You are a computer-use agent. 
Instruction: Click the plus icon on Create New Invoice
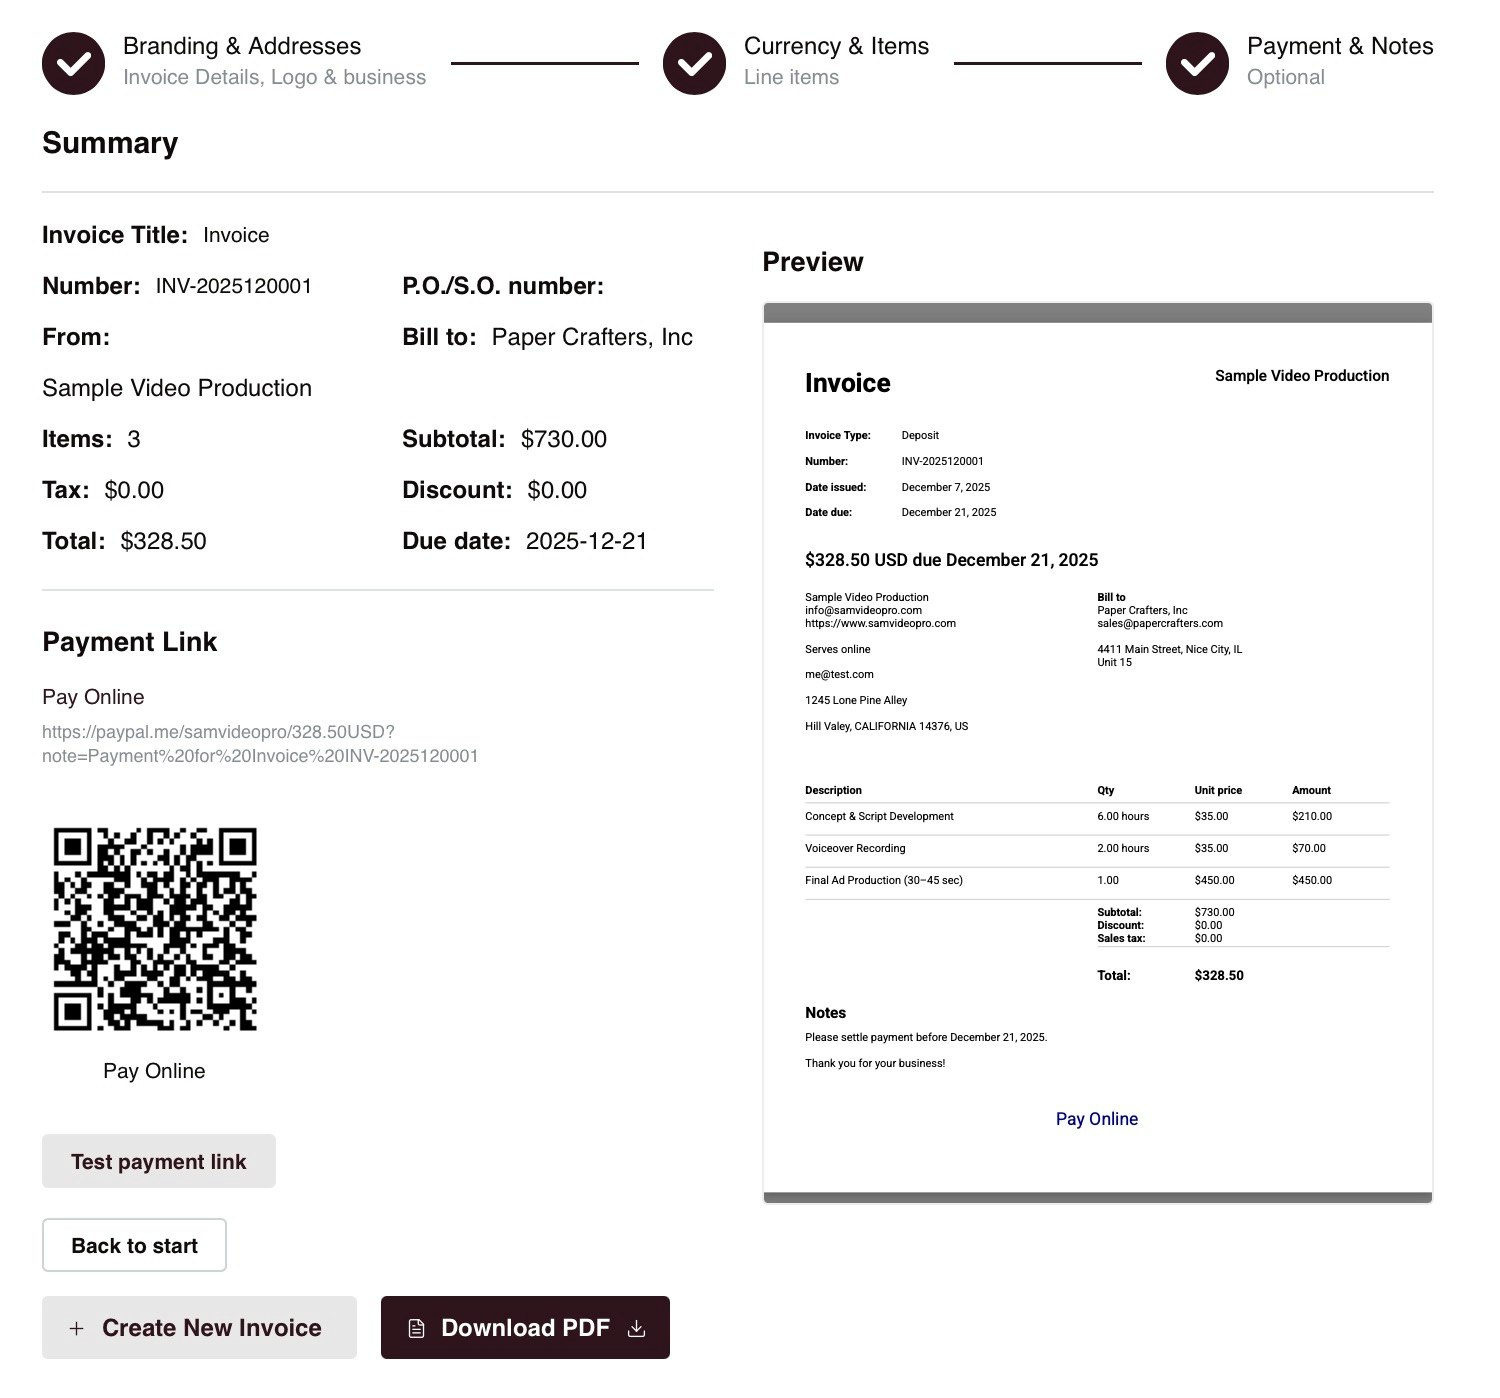76,1327
